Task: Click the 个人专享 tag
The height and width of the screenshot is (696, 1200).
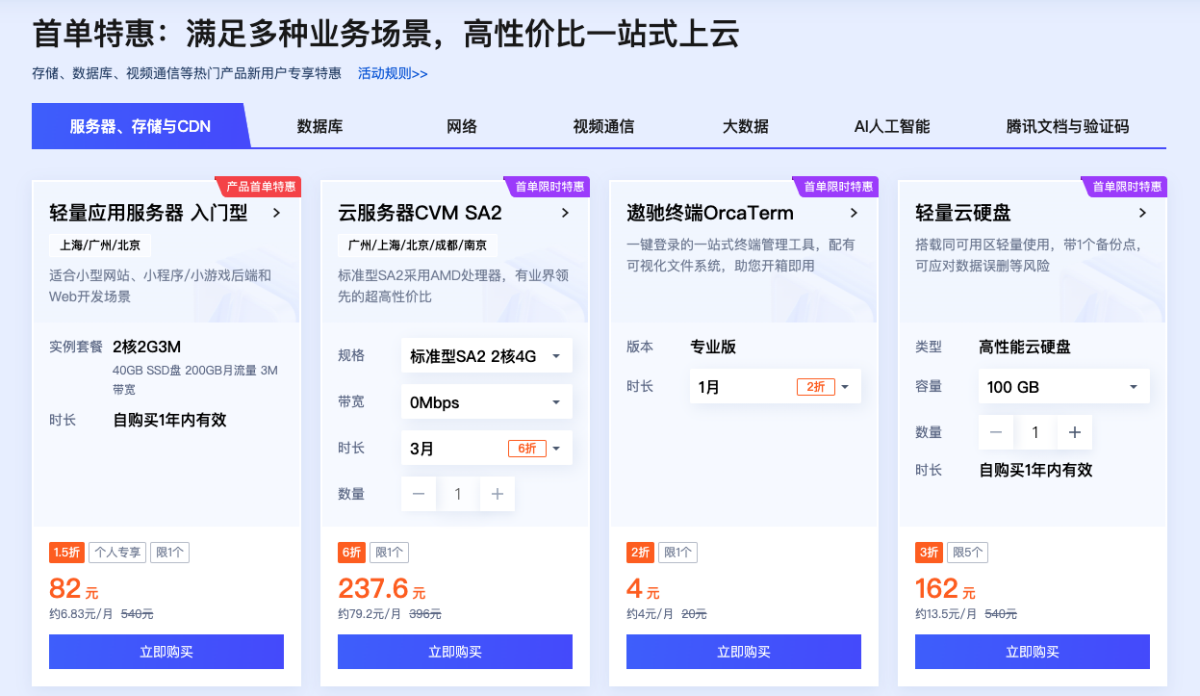Action: tap(117, 552)
